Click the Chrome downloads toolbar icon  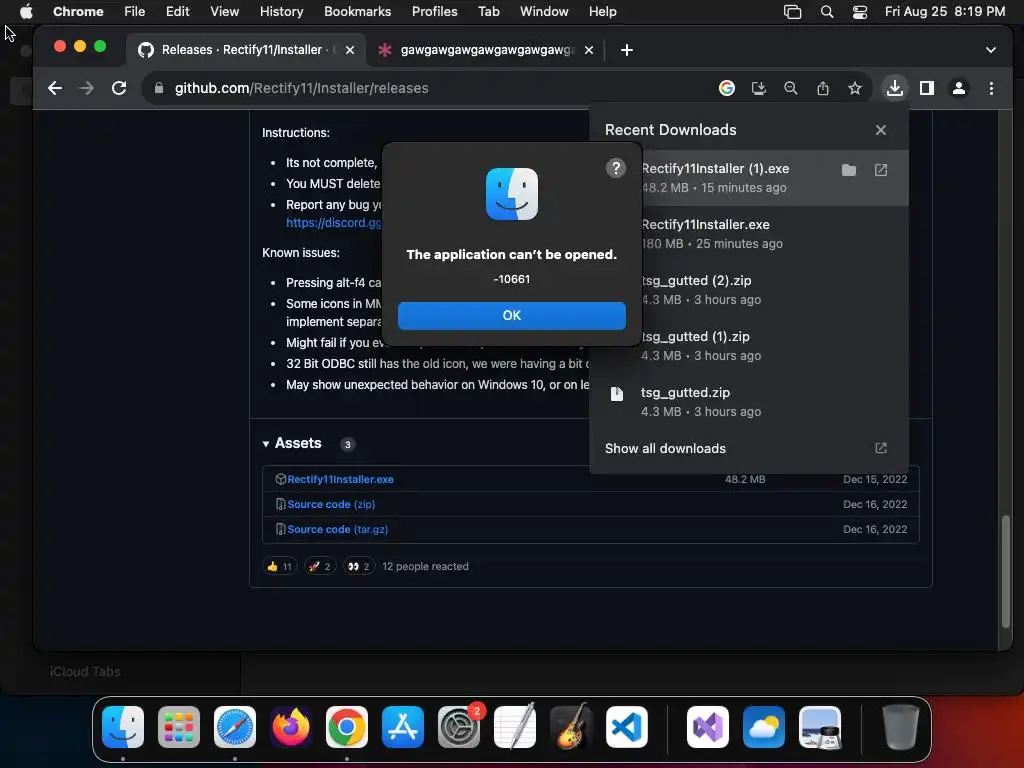coord(894,88)
